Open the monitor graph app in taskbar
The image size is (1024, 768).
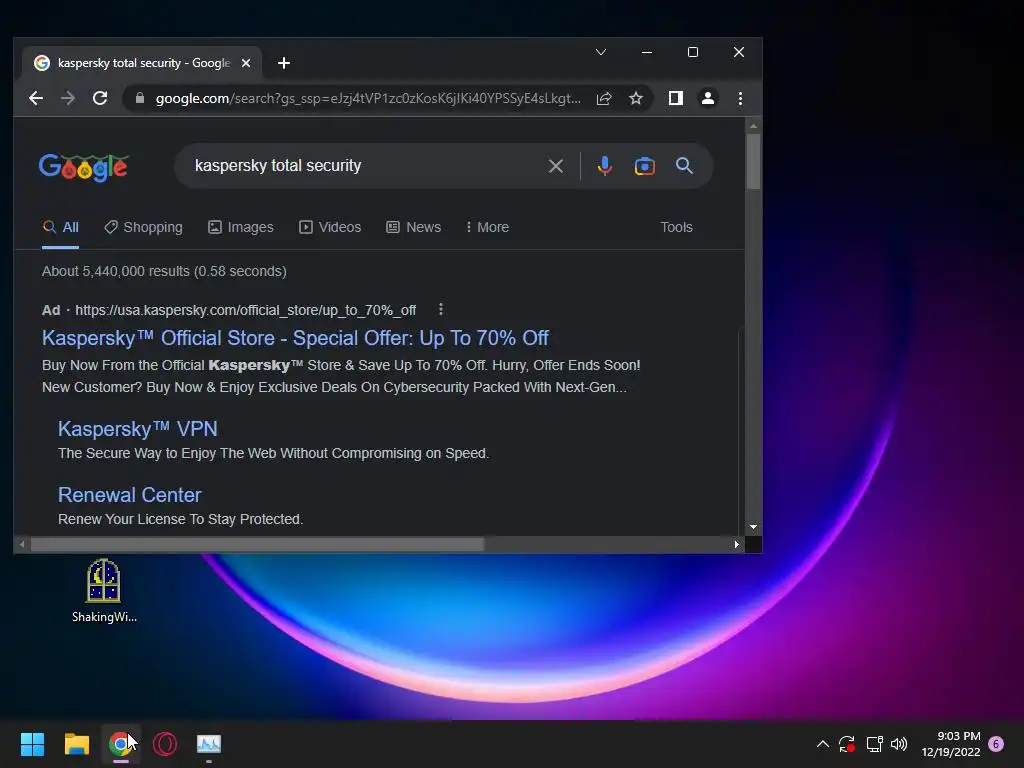pos(209,744)
